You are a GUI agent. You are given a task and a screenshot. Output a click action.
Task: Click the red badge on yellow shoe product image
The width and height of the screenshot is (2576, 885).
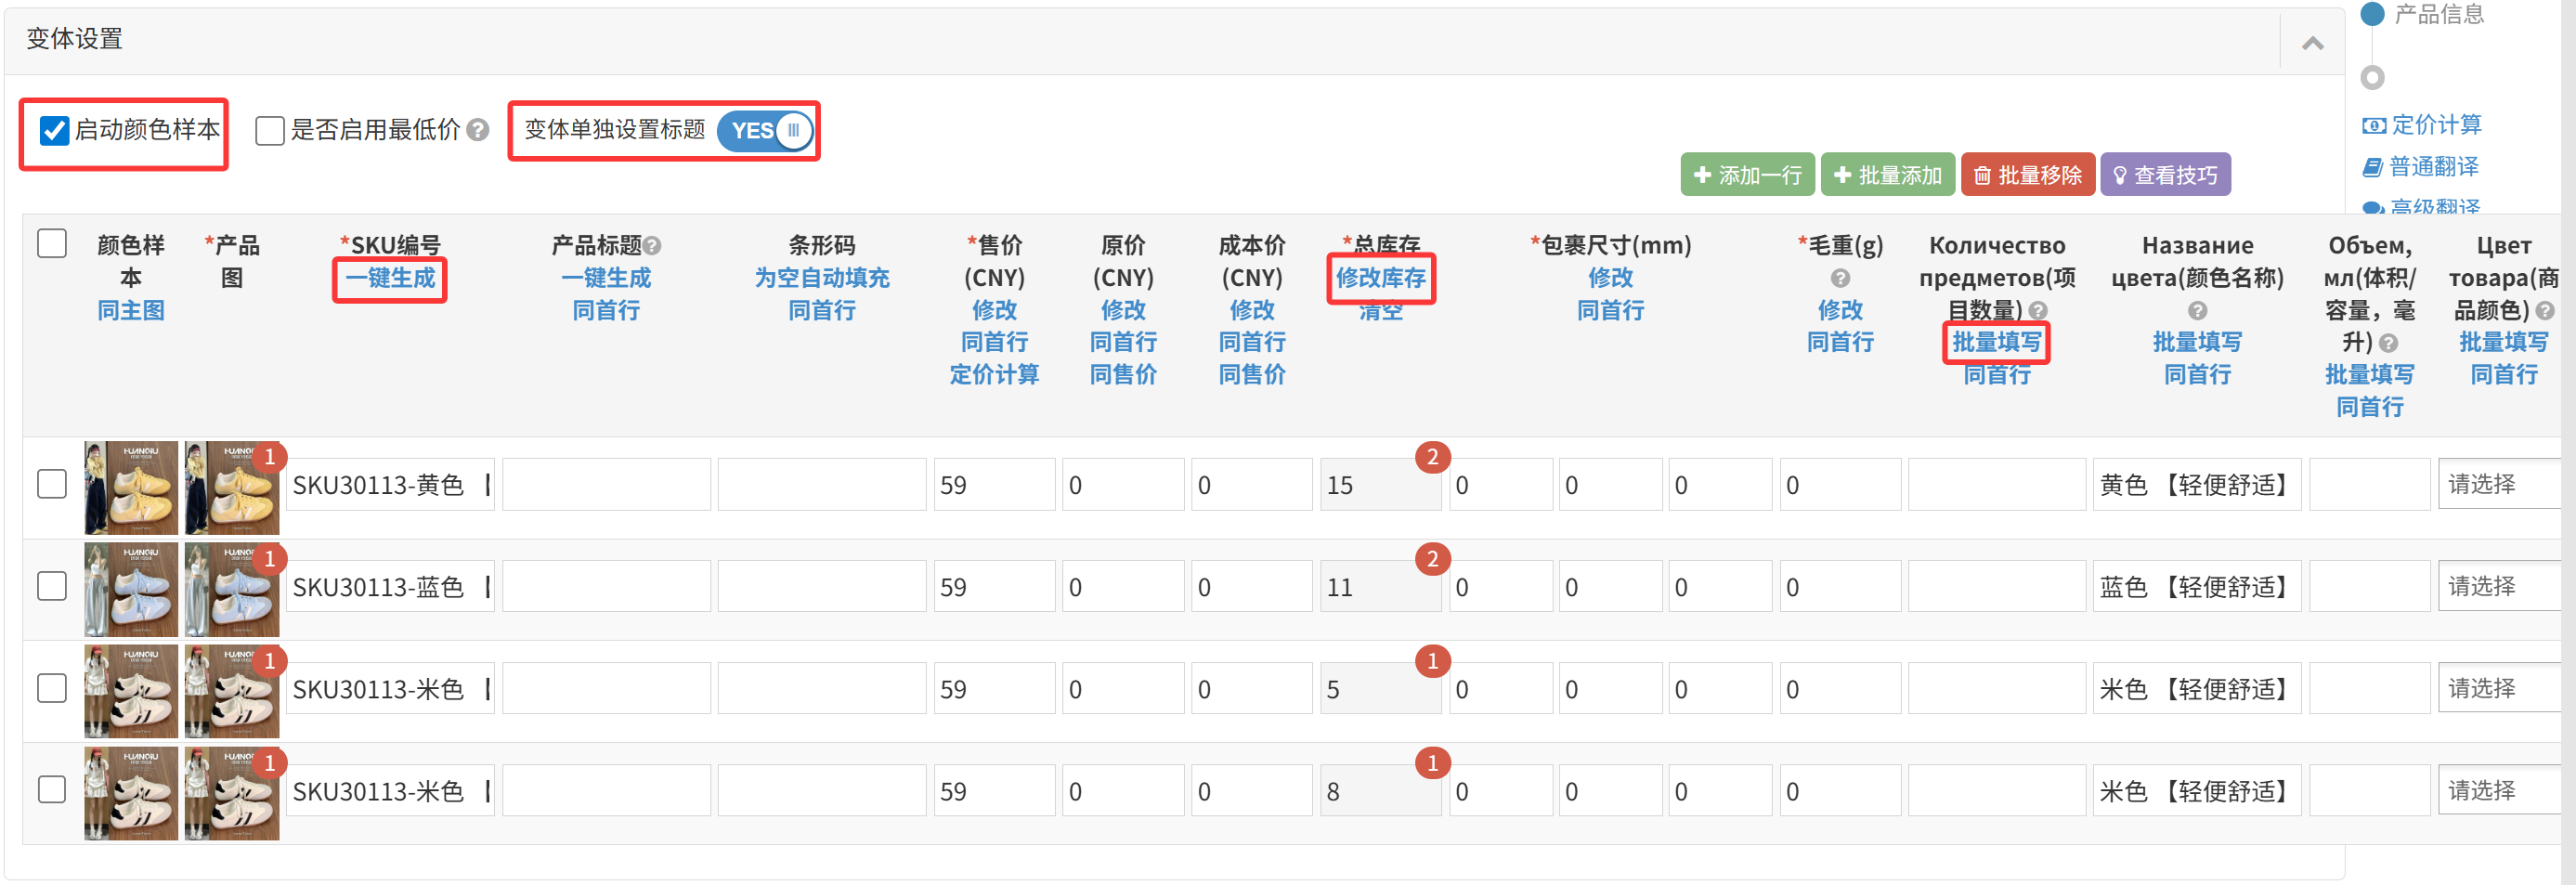[x=269, y=457]
